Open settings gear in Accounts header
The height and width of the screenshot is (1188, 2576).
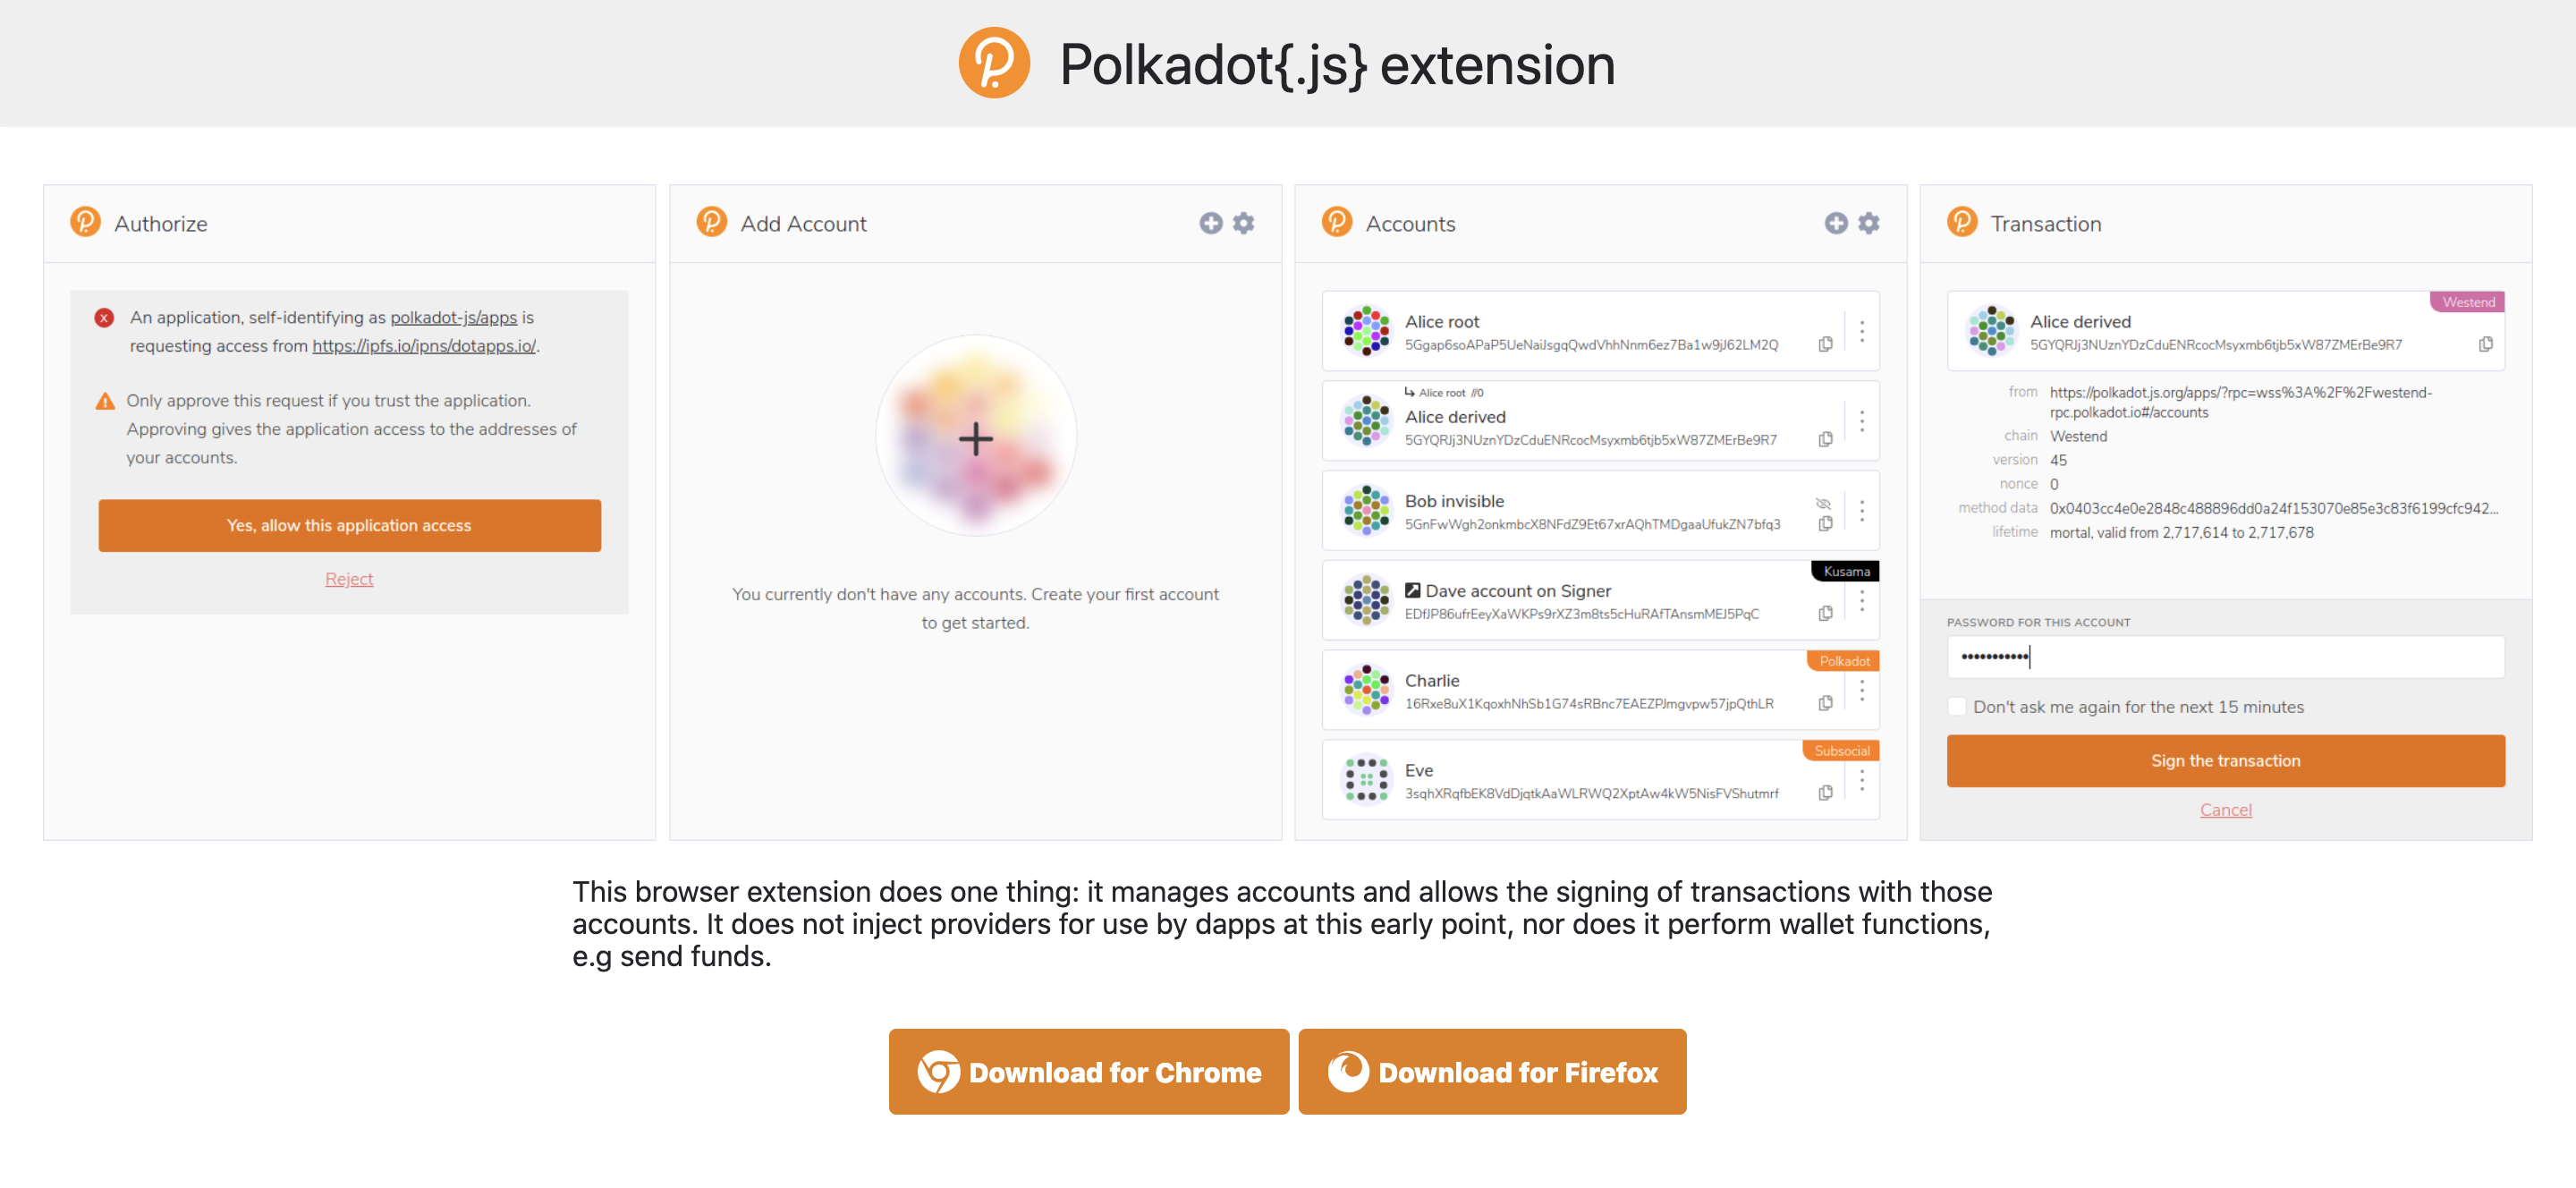click(1869, 223)
